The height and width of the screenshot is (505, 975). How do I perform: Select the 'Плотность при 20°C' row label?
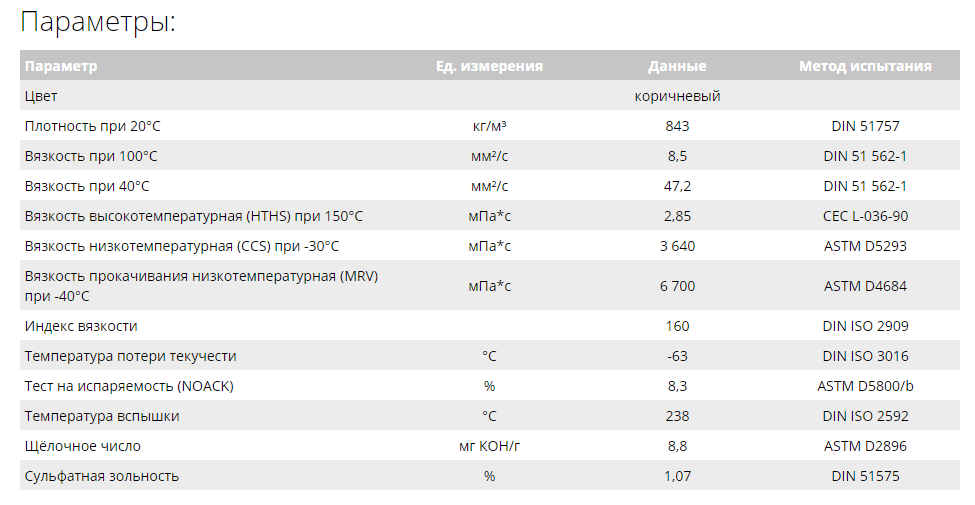pos(93,126)
